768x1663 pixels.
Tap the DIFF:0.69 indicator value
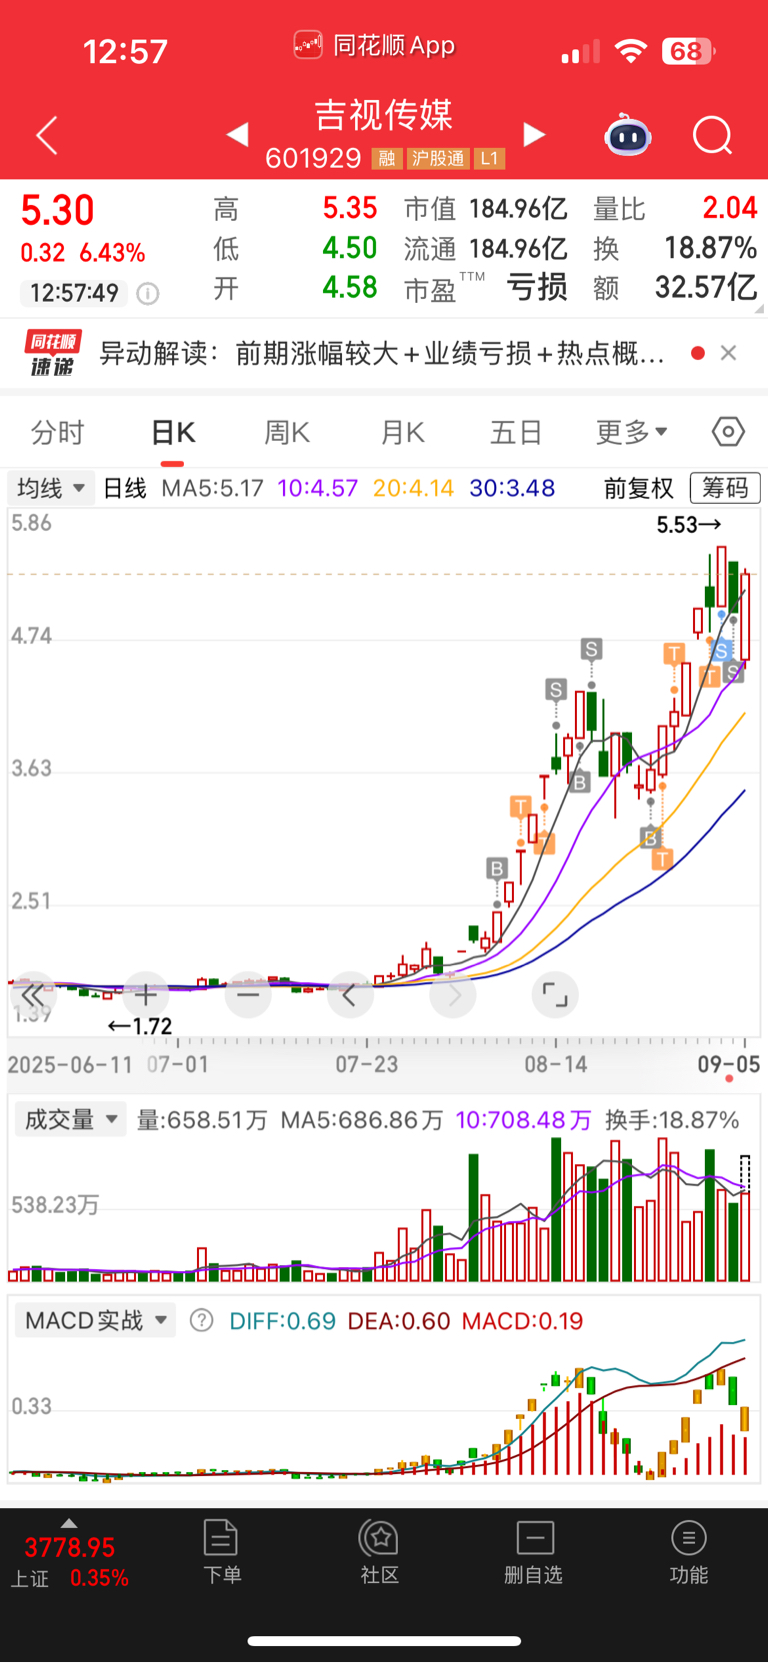282,1321
